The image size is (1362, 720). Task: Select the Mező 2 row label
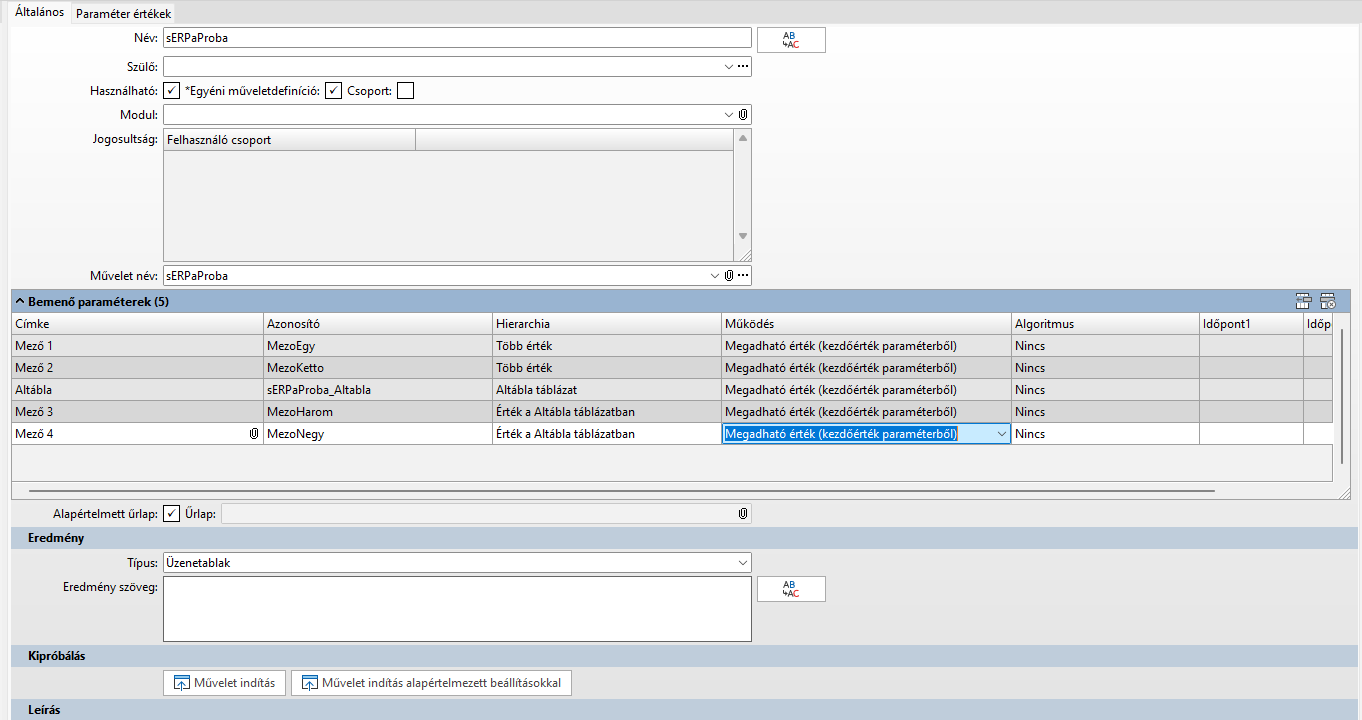[138, 368]
